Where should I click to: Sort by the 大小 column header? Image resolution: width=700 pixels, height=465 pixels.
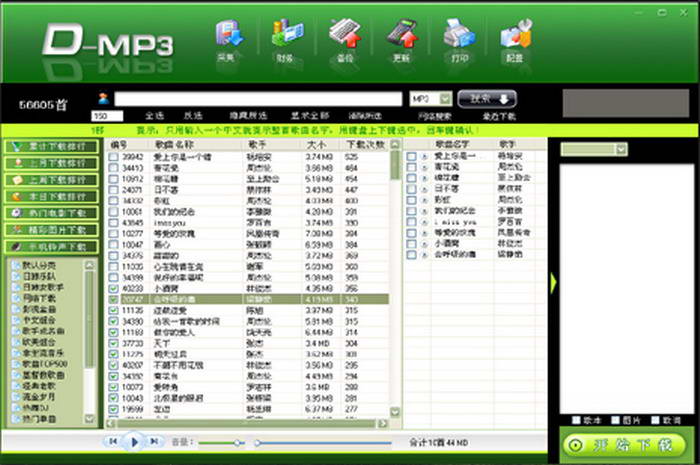pyautogui.click(x=318, y=144)
